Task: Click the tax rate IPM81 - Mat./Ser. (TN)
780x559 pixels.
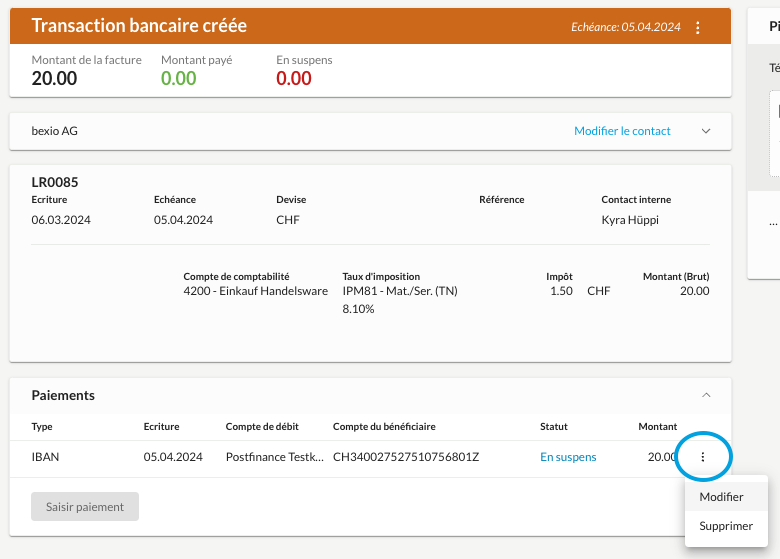Action: pyautogui.click(x=400, y=291)
